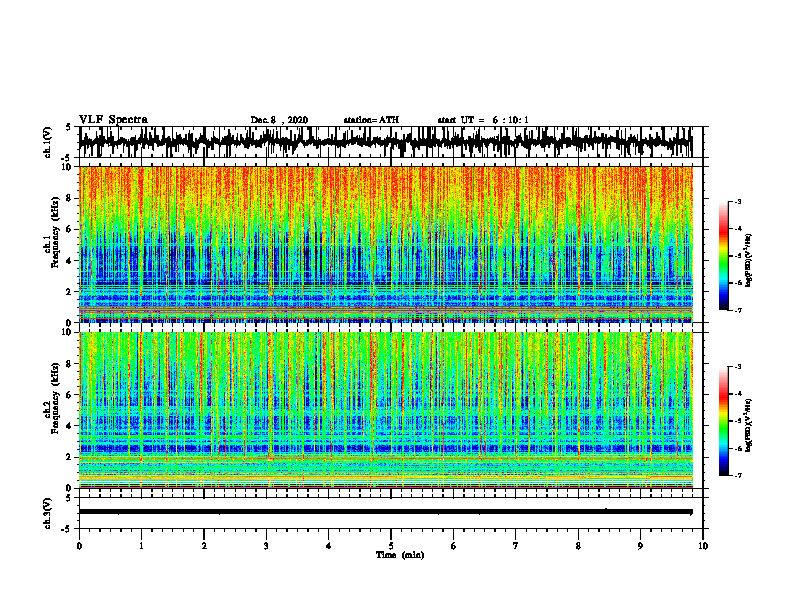Click the date text "Dec. 8, 2020"
The height and width of the screenshot is (612, 792).
coord(279,120)
